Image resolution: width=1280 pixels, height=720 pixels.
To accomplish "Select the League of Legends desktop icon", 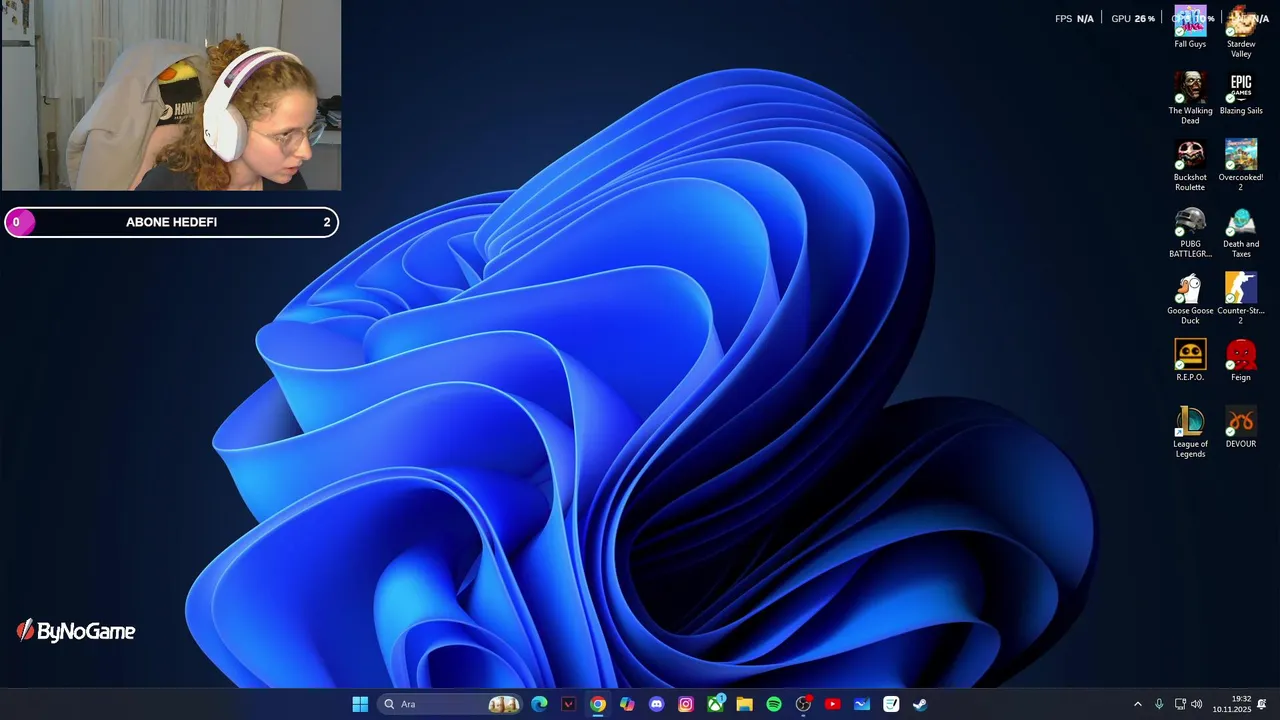I will click(1190, 432).
